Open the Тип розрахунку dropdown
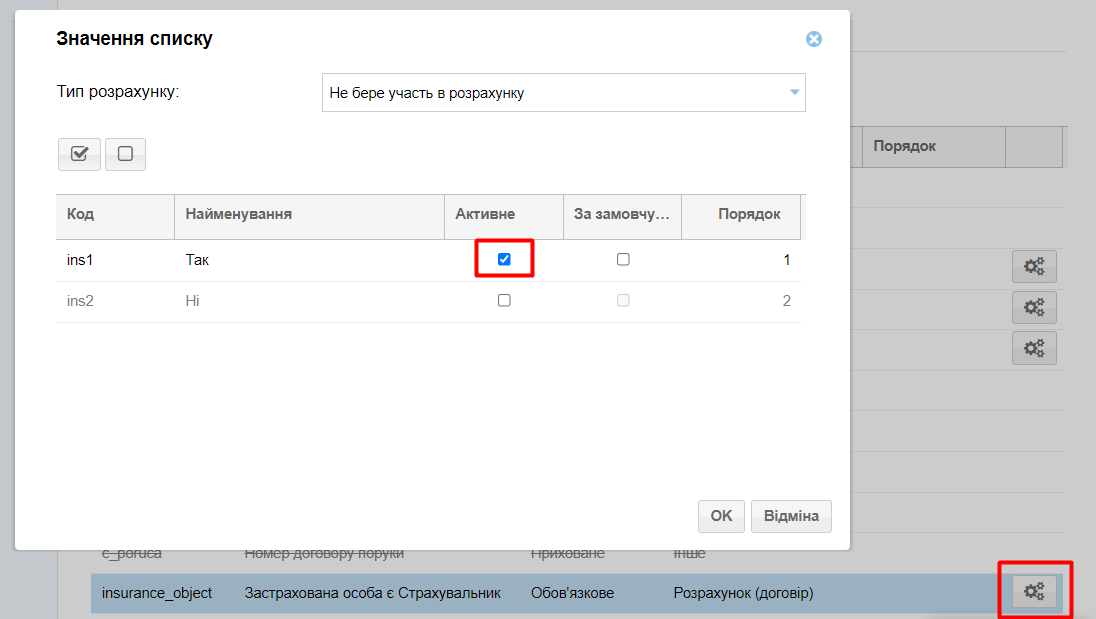 (563, 93)
